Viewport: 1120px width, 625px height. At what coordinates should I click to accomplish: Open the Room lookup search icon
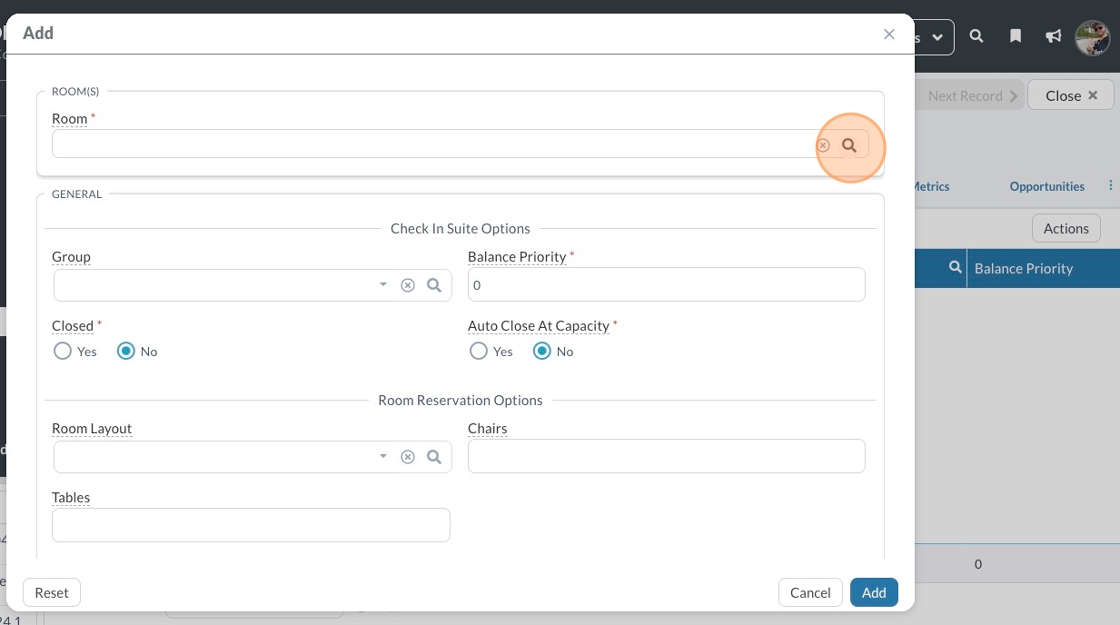coord(849,145)
